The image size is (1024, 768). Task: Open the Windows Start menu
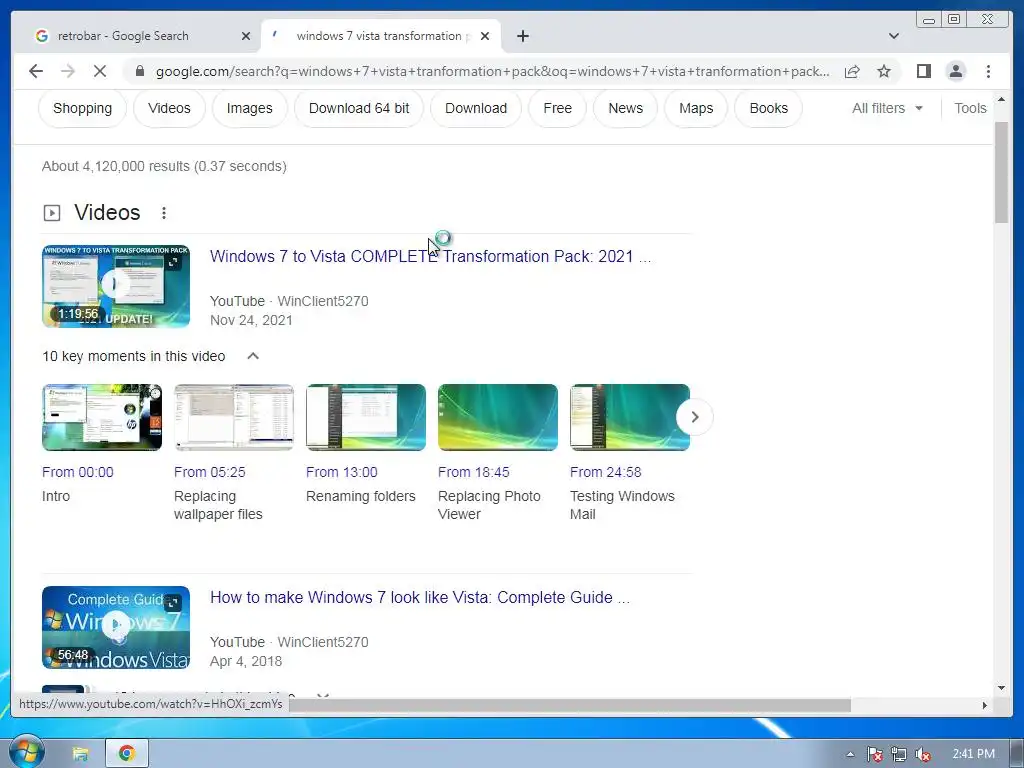(x=26, y=753)
